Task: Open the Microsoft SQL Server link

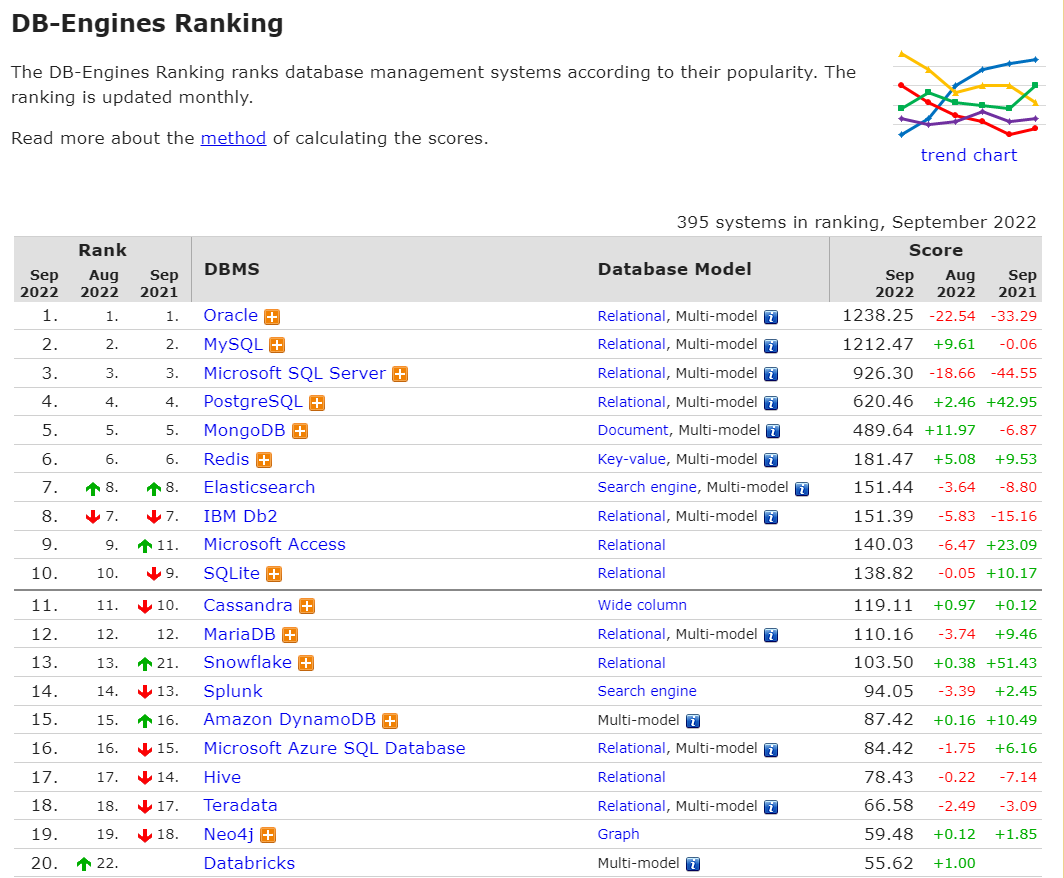Action: pos(294,373)
